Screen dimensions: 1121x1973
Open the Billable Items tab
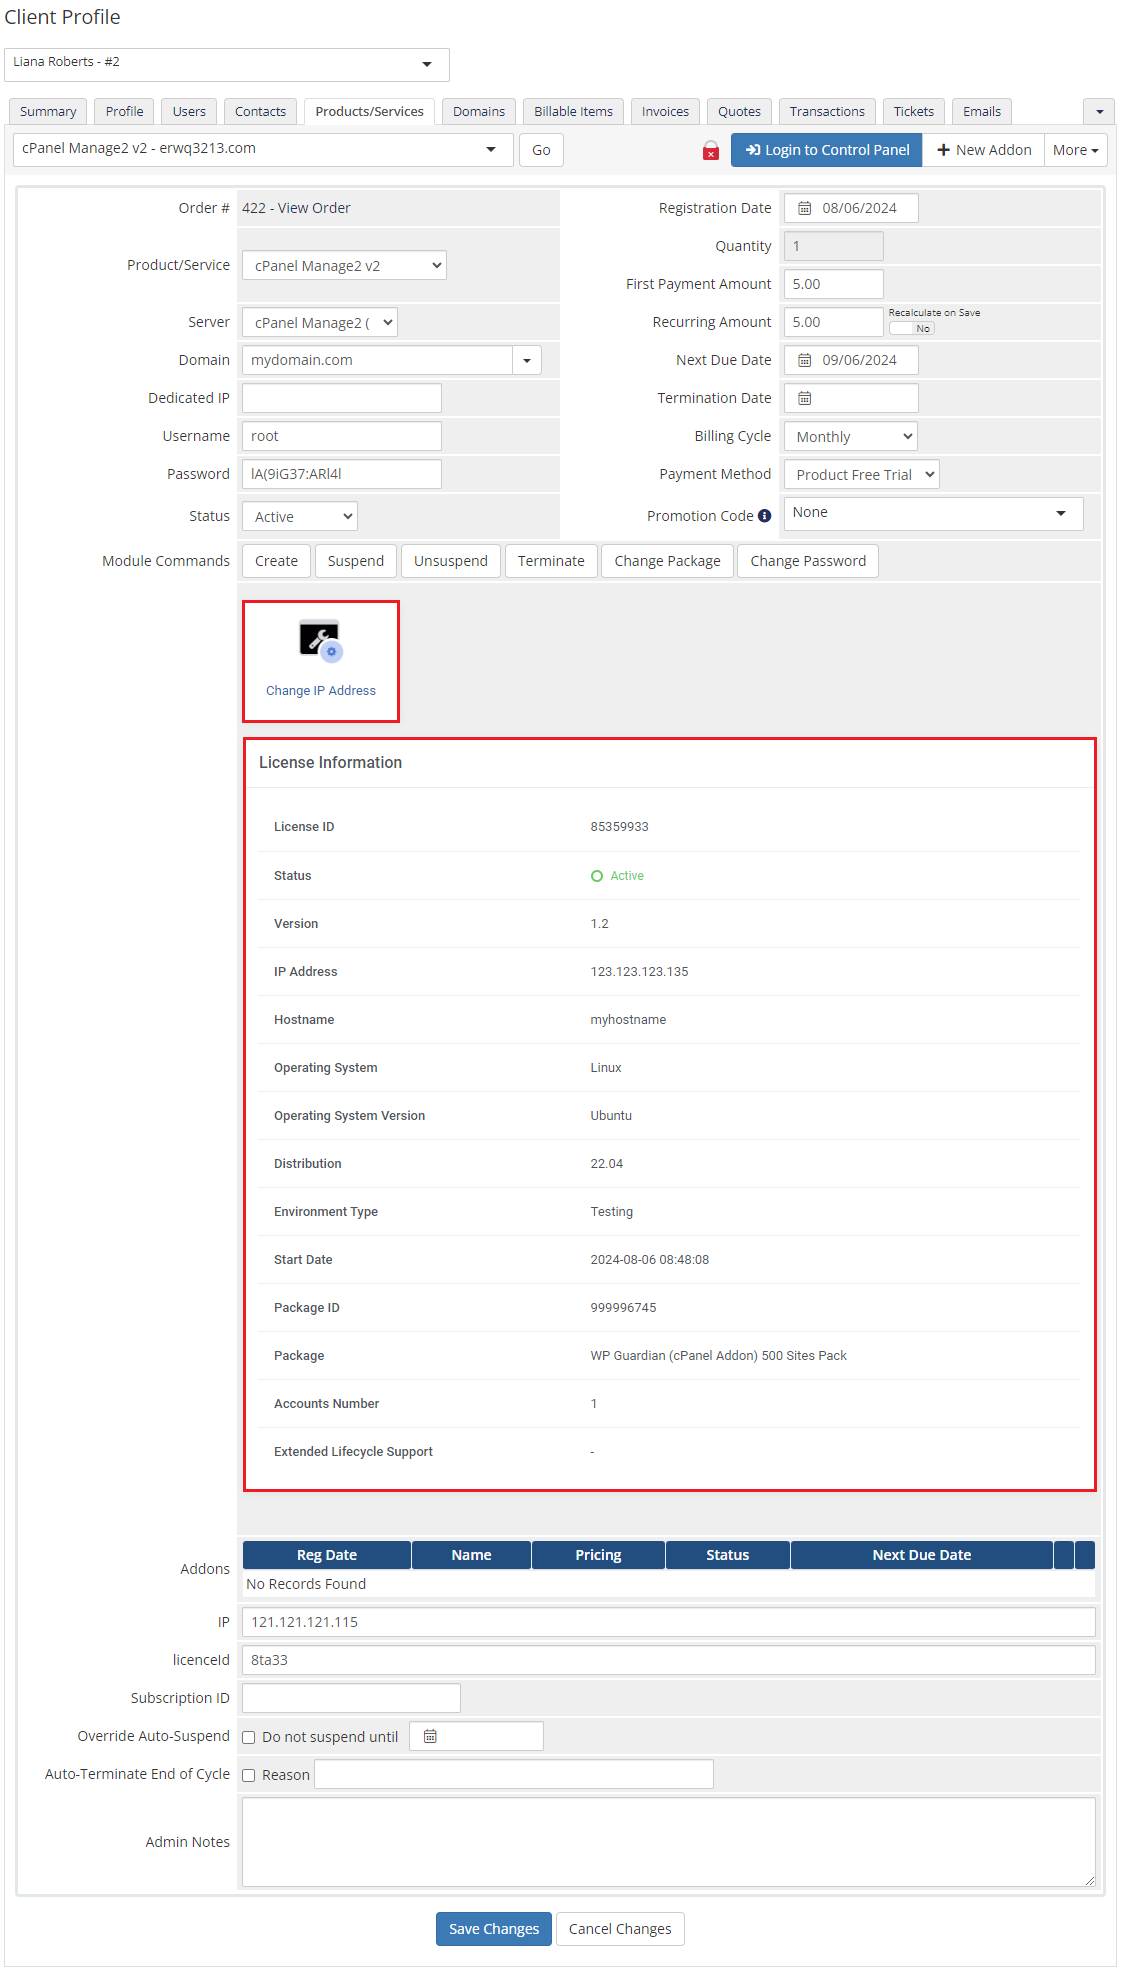coord(573,111)
